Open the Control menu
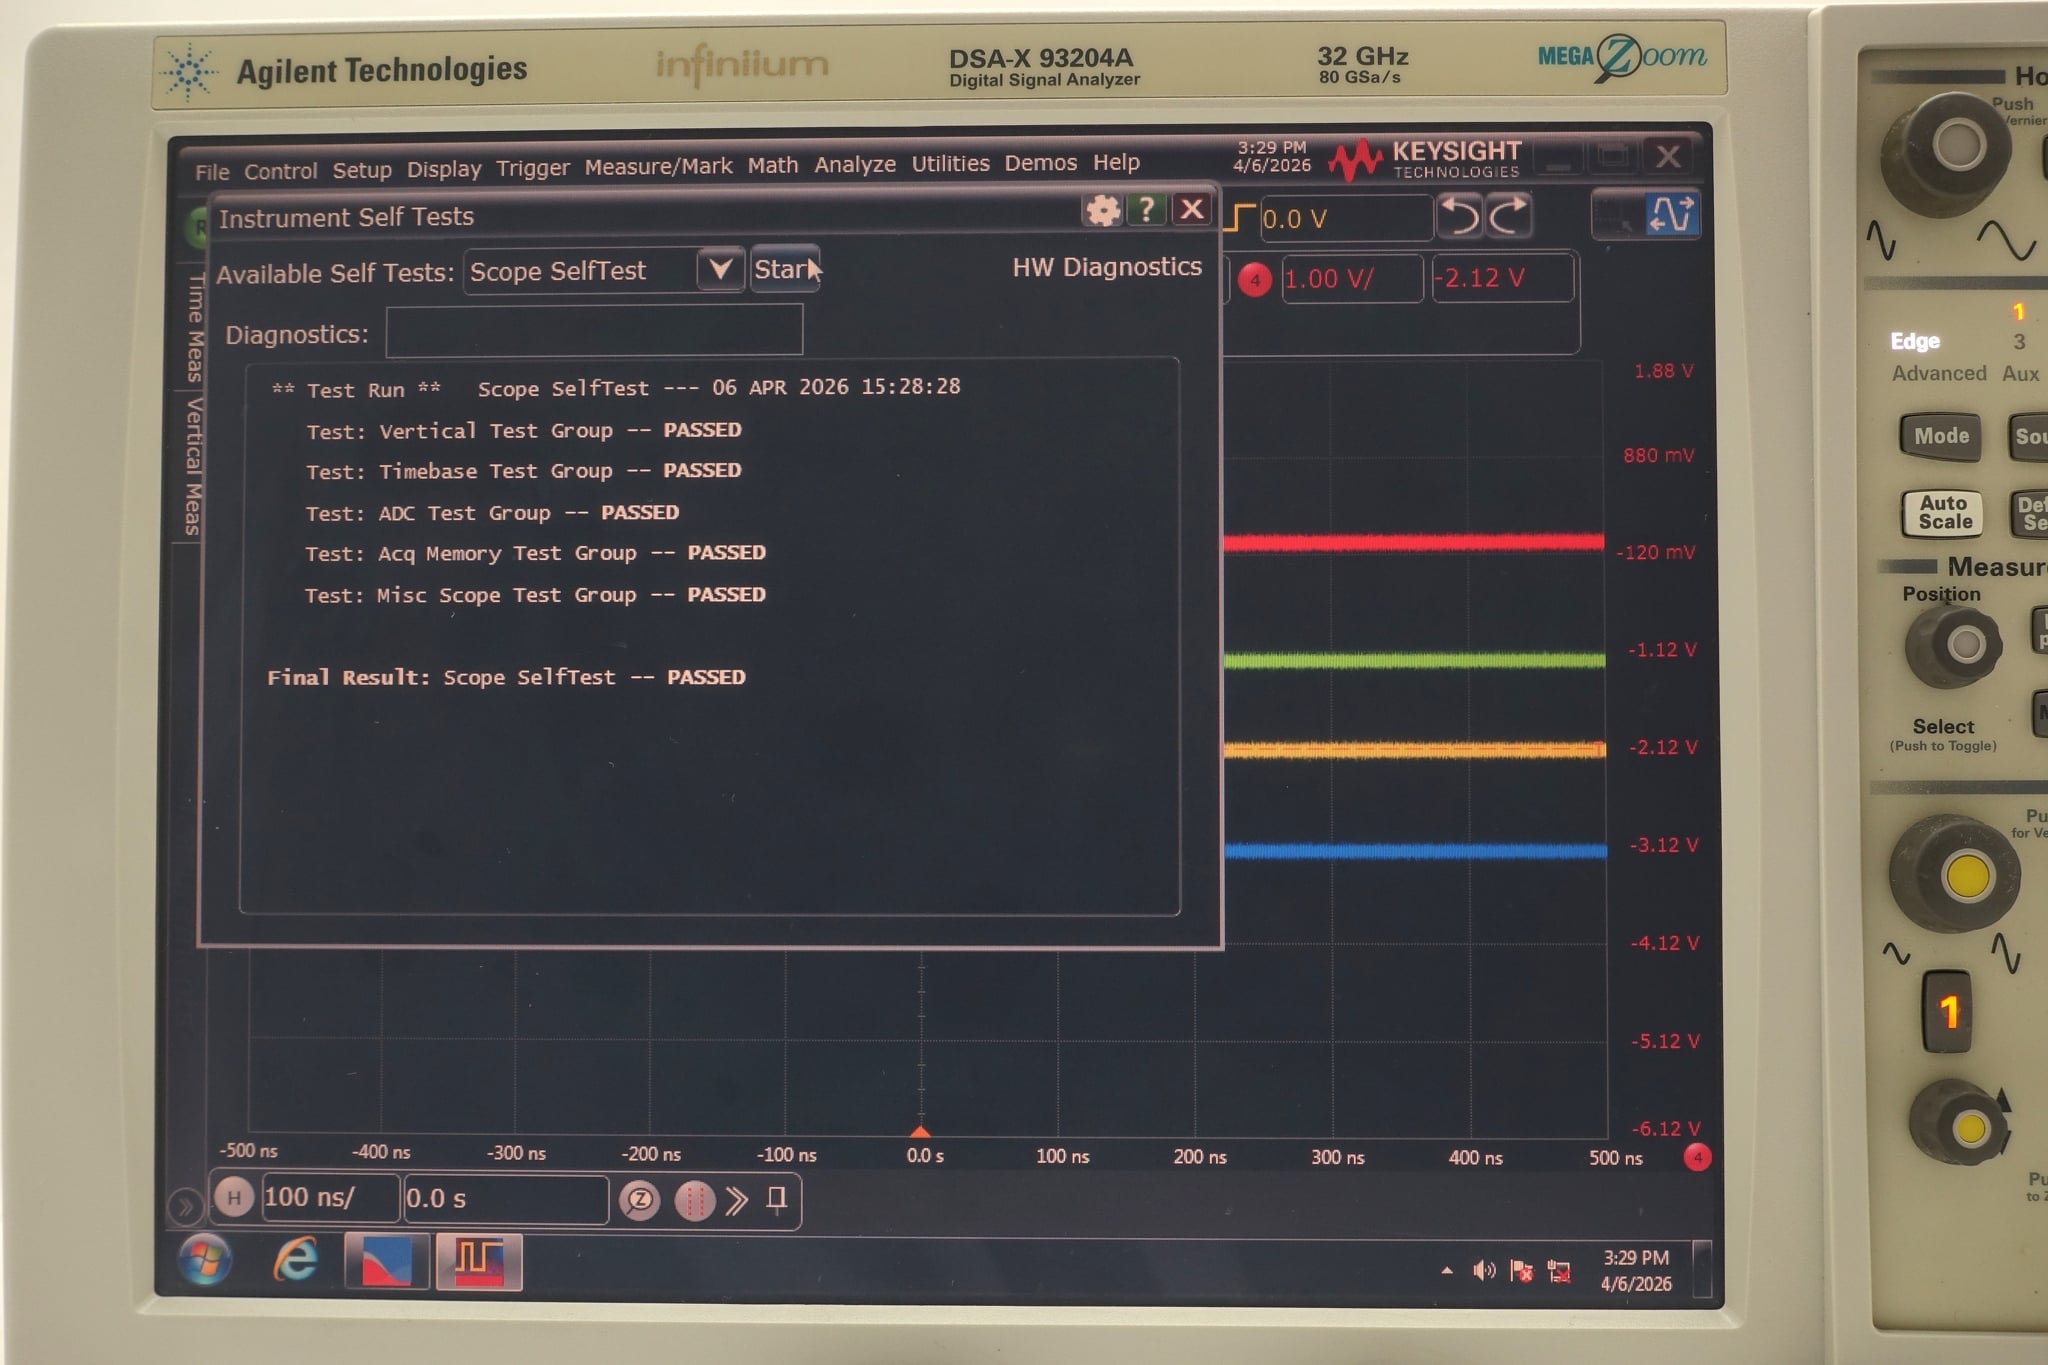This screenshot has height=1365, width=2048. [x=280, y=171]
